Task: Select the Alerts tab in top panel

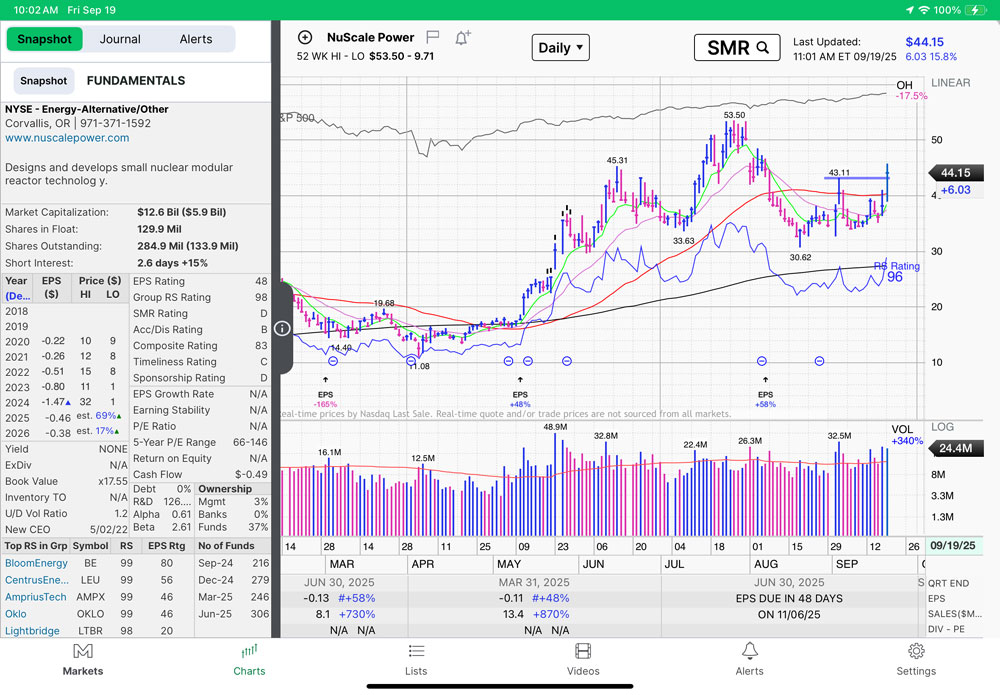Action: 196,39
